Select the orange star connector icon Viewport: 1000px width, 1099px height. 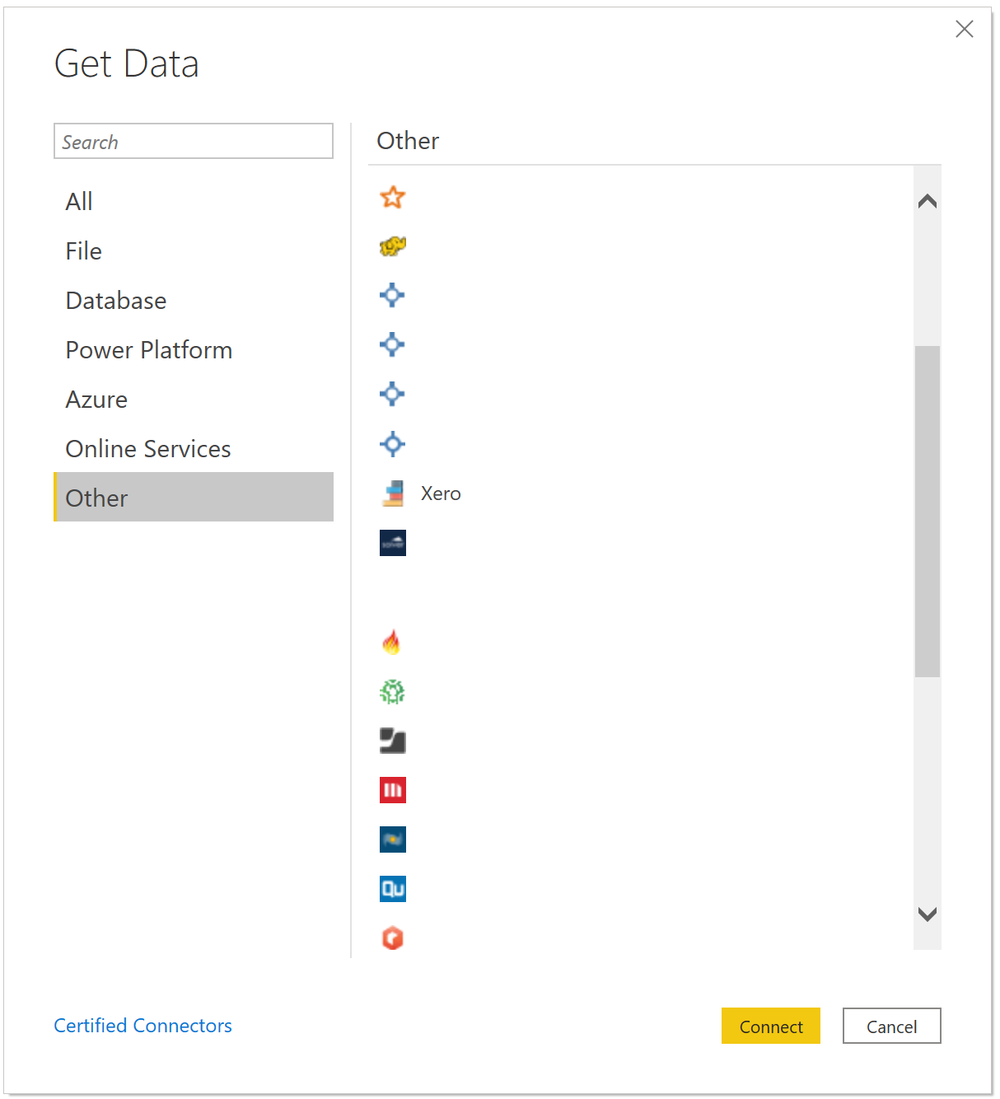[x=392, y=197]
